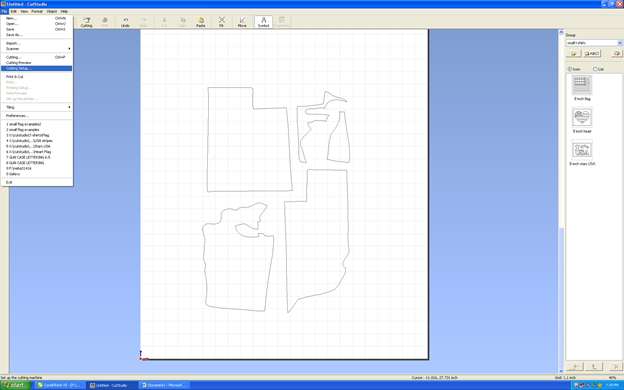Open the Object menu

52,12
